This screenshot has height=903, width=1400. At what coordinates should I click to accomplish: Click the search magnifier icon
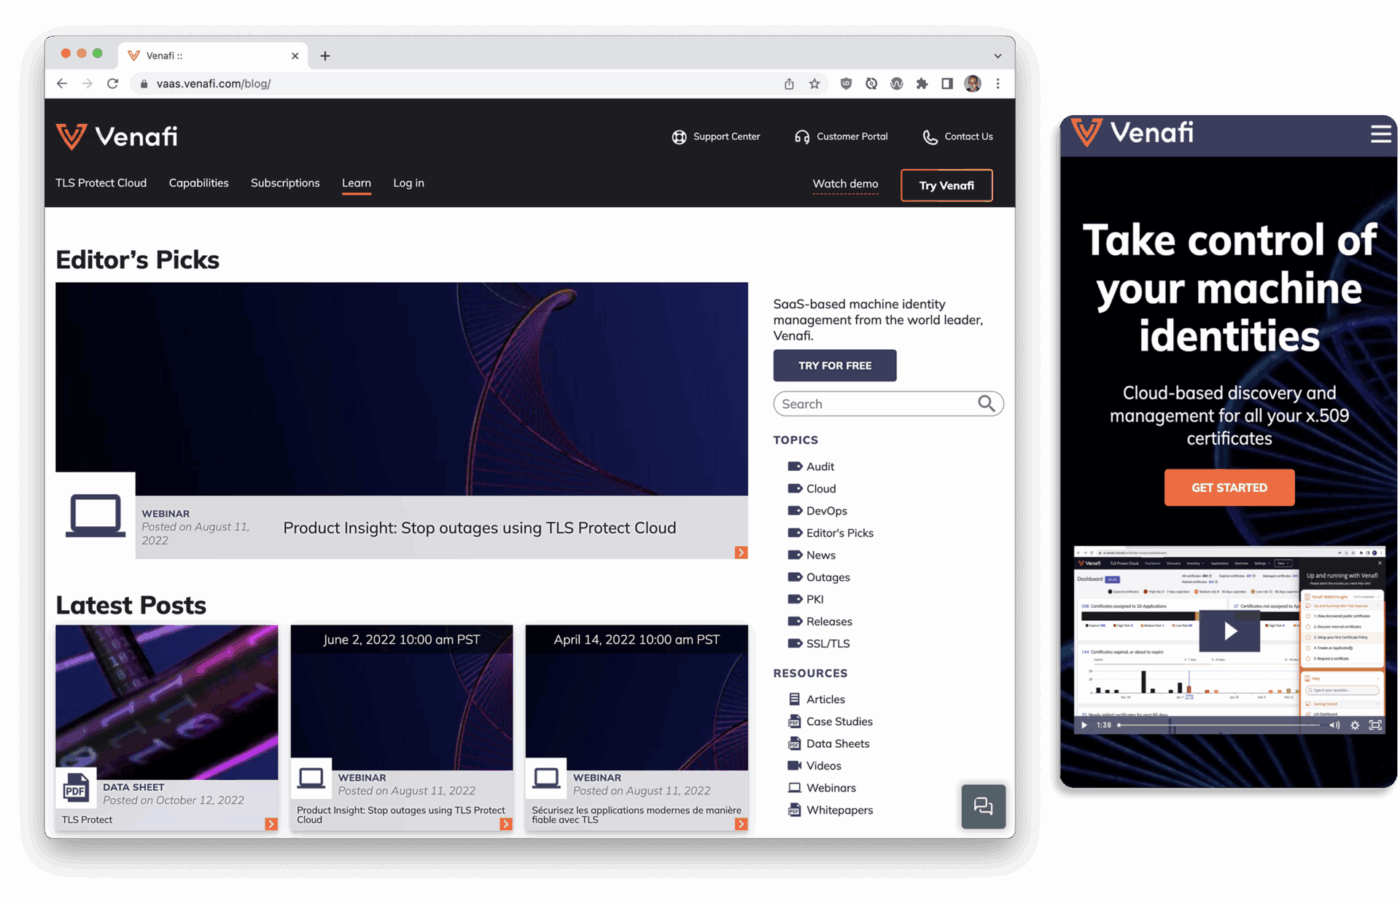pyautogui.click(x=986, y=403)
